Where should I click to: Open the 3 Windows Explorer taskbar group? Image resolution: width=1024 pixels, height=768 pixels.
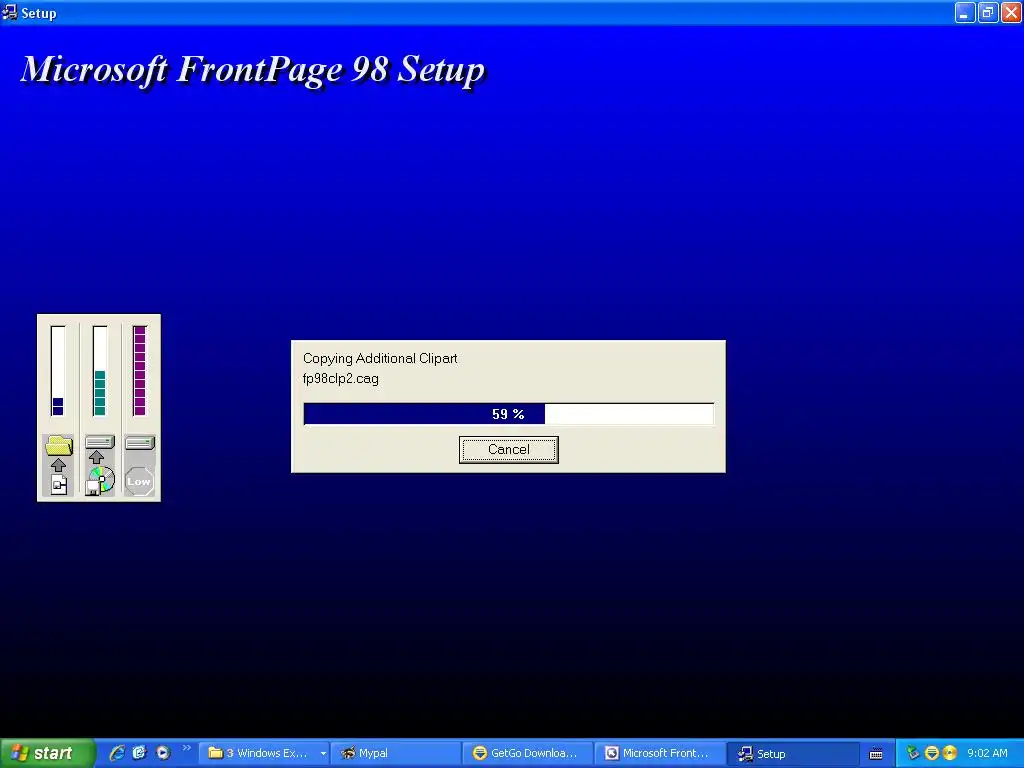tap(264, 753)
